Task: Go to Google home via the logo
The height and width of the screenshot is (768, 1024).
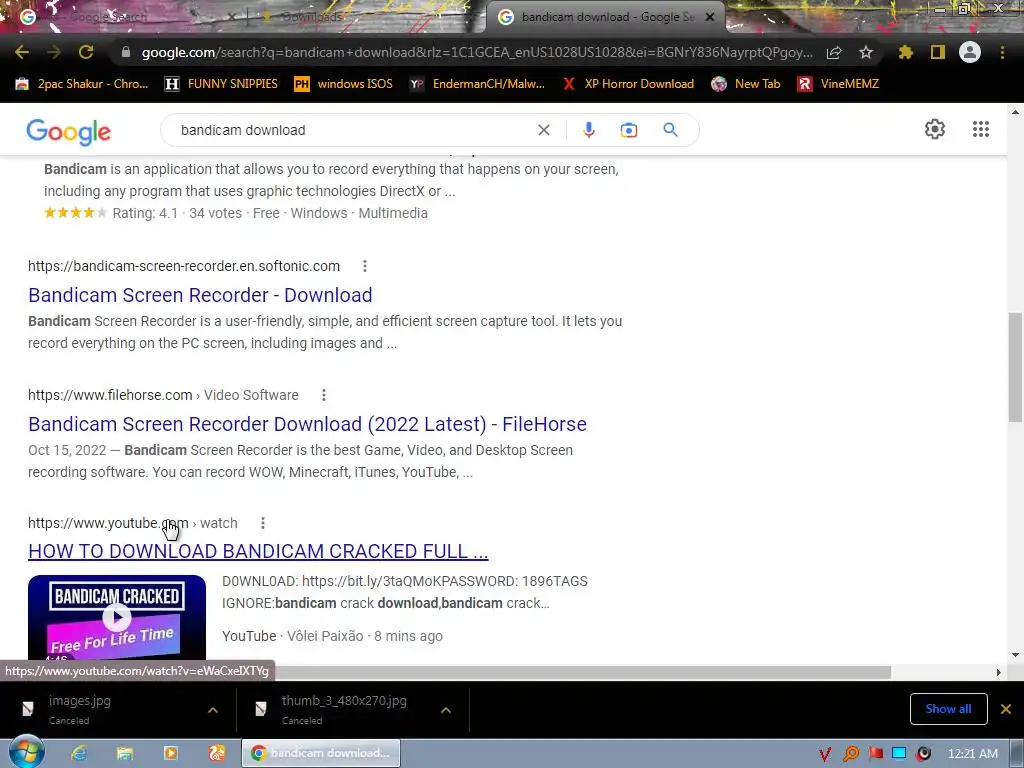Action: pos(69,132)
